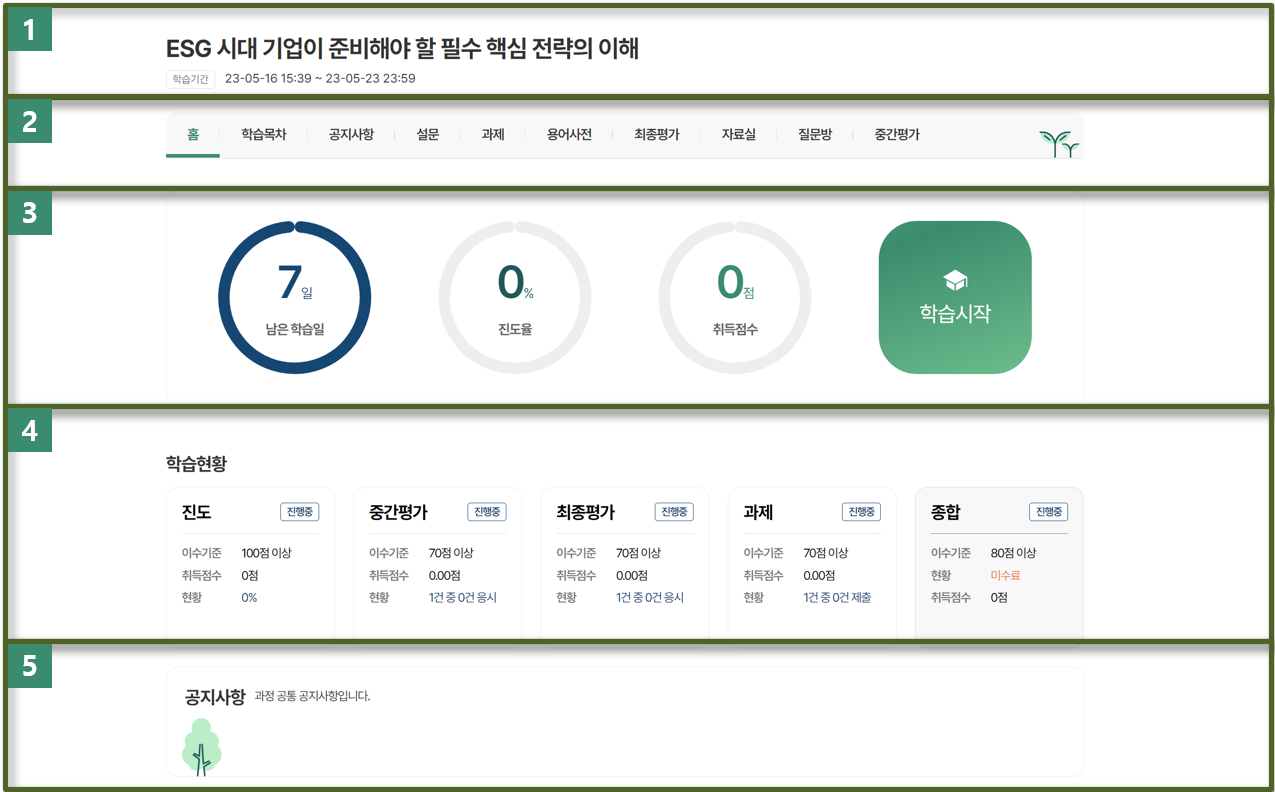Open the 중간평가 card title
Screen dimensions: 1275x792
(x=398, y=512)
